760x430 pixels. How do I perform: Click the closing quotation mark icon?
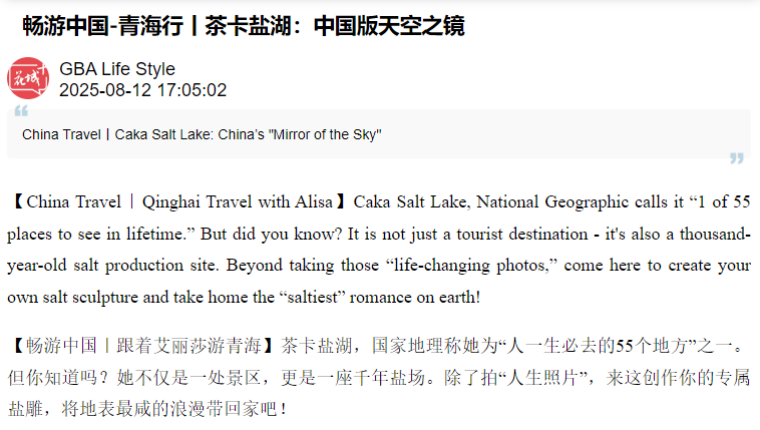pos(737,158)
